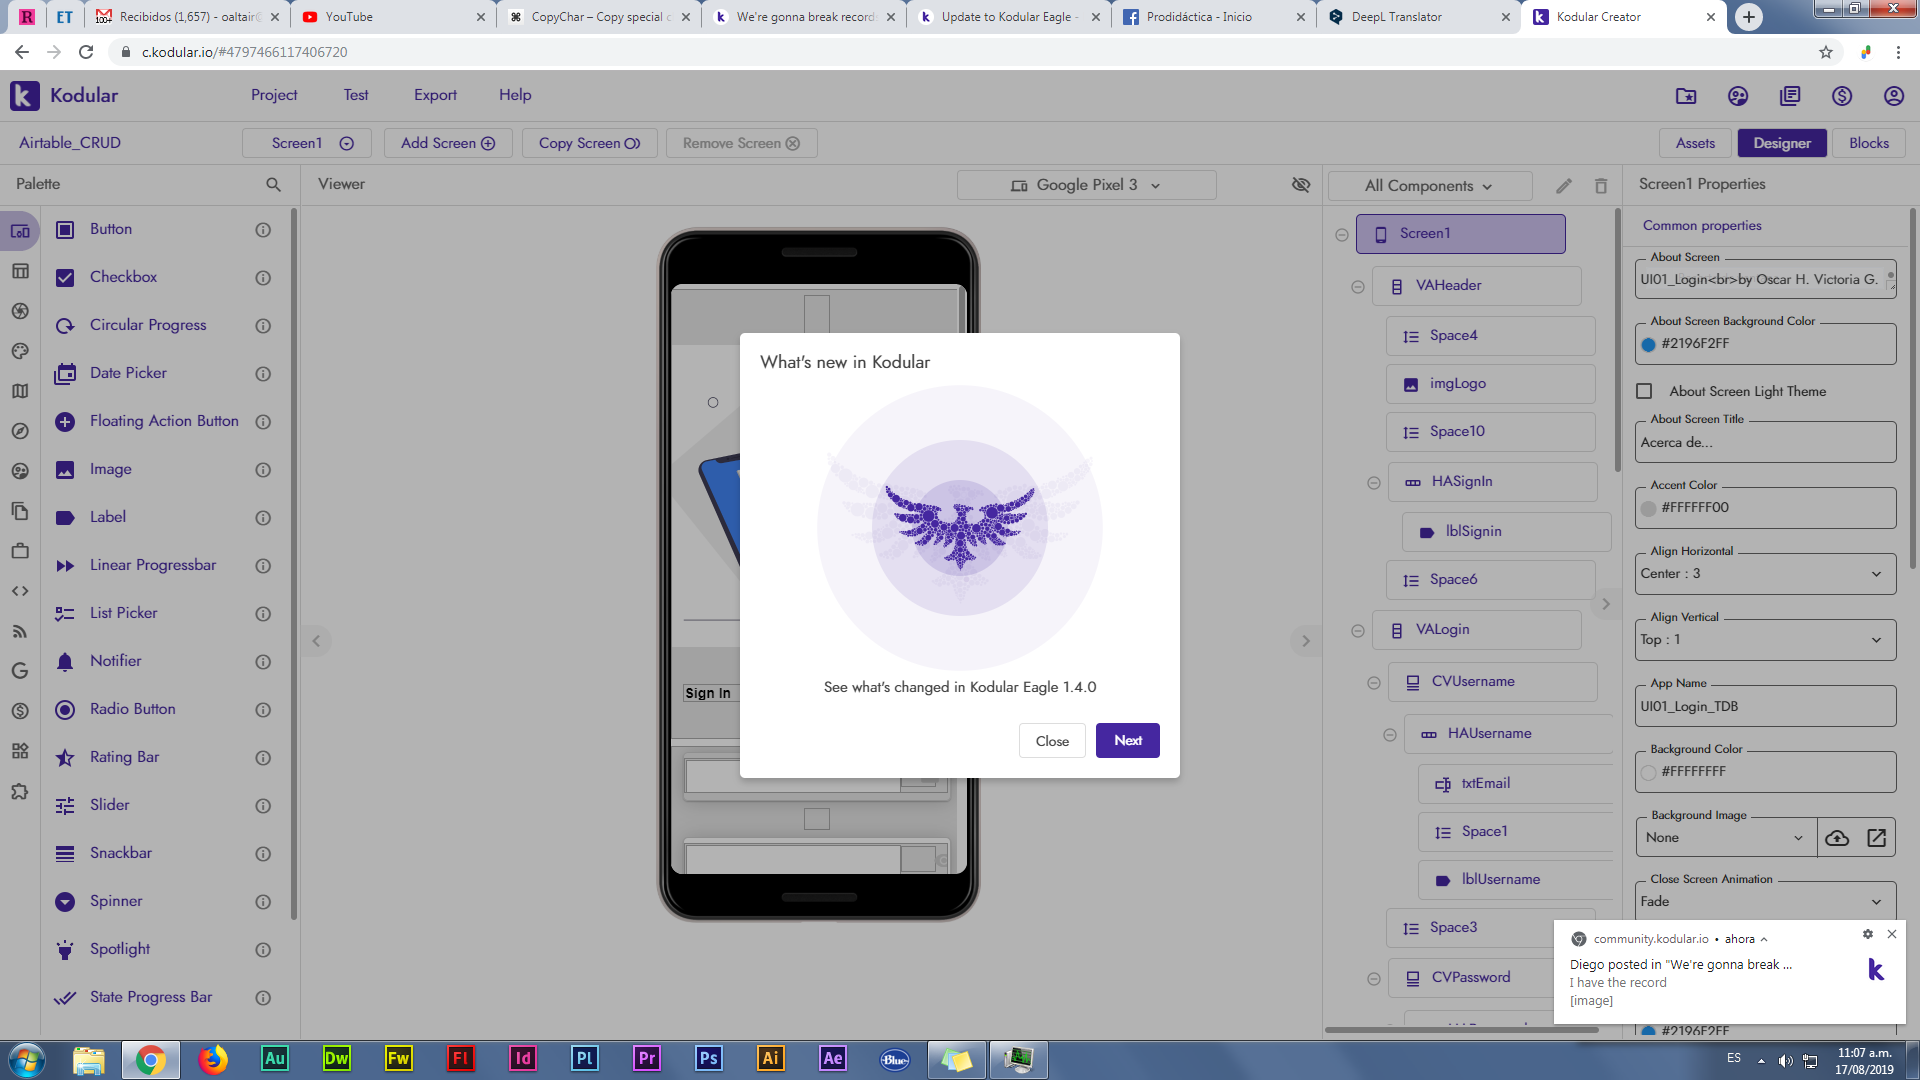
Task: Click the background image open-external icon
Action: 1877,838
